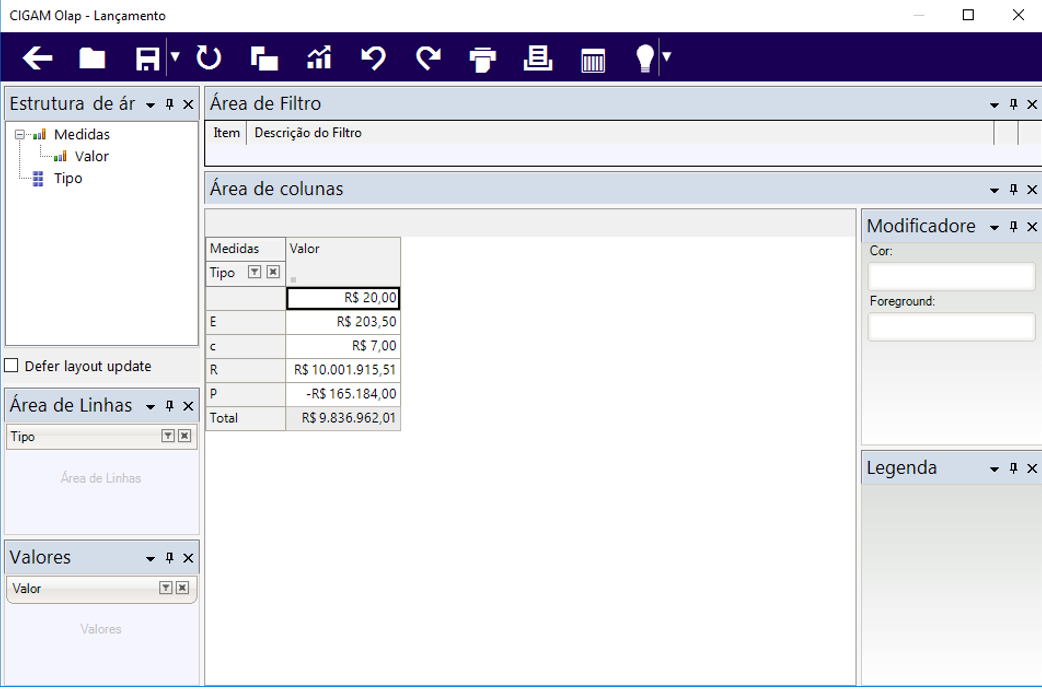The height and width of the screenshot is (689, 1042).
Task: Click the save floppy disk icon
Action: (x=148, y=58)
